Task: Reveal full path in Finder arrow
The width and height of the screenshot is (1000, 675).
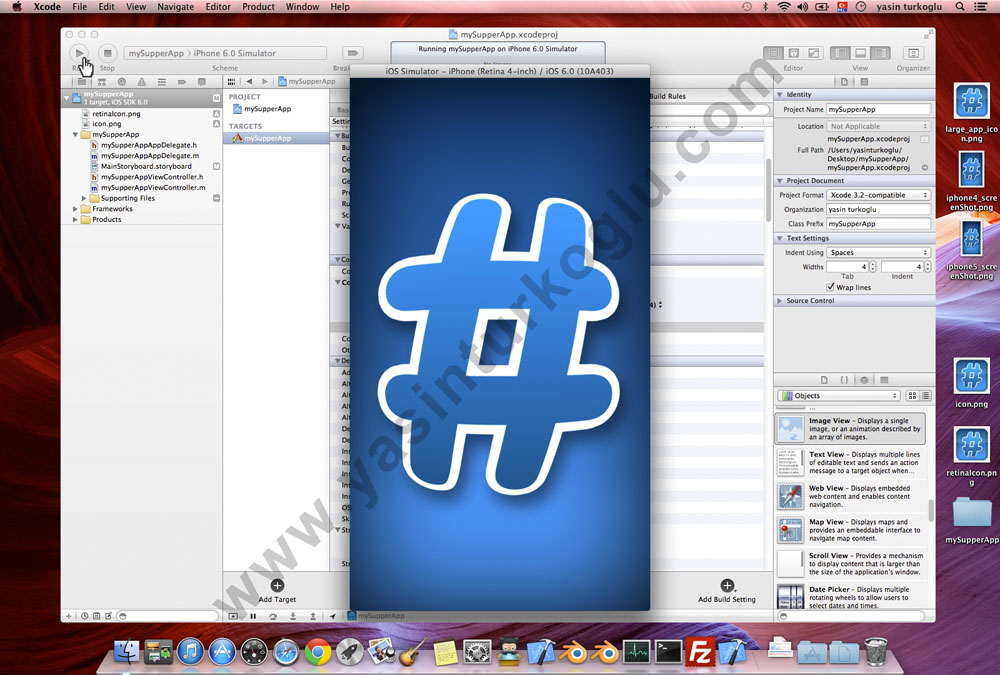Action: 925,168
